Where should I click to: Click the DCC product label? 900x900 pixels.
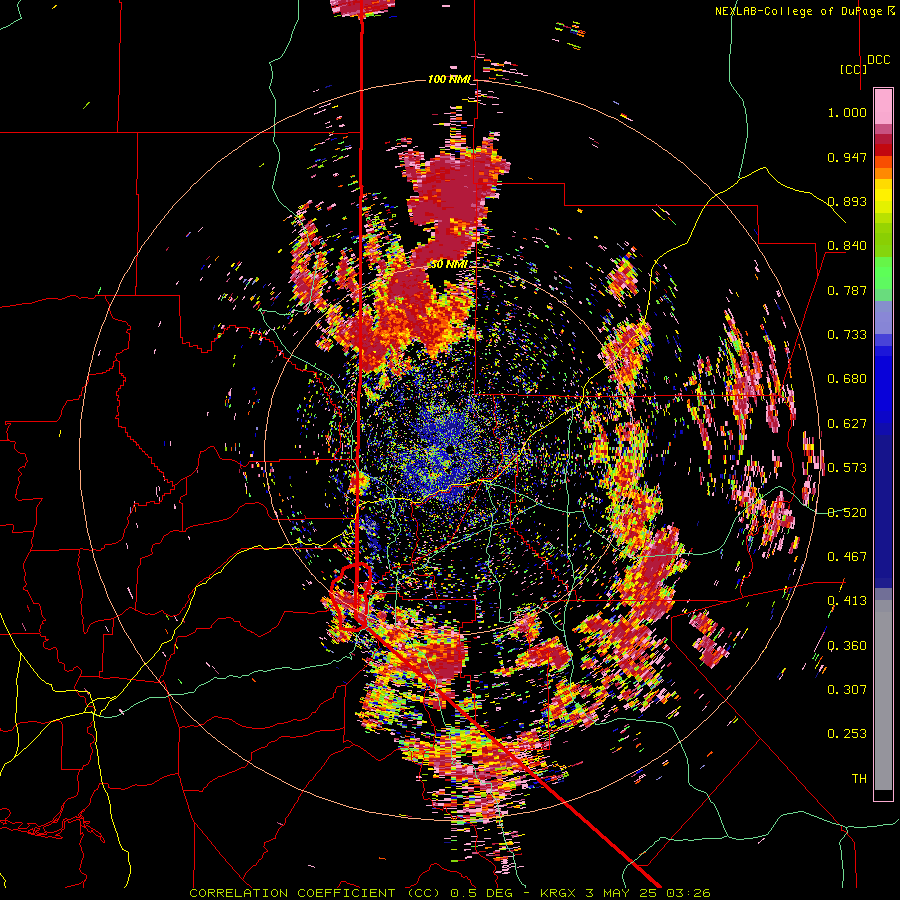878,60
